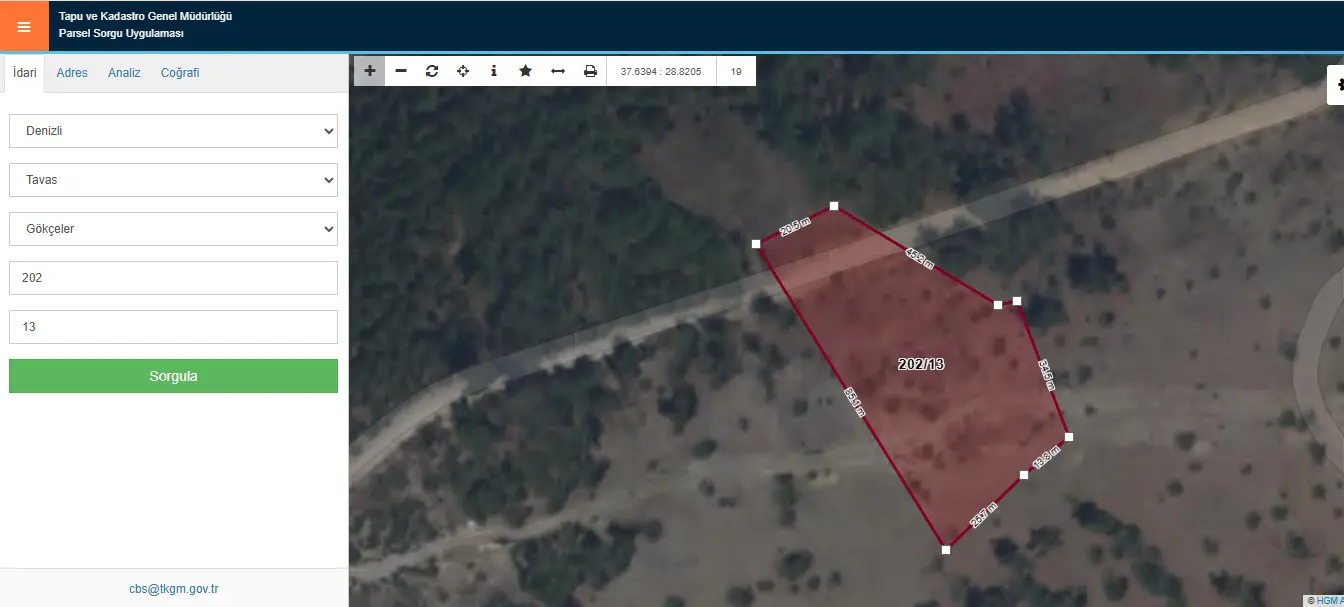This screenshot has width=1344, height=607.
Task: Refresh the map view
Action: coord(432,71)
